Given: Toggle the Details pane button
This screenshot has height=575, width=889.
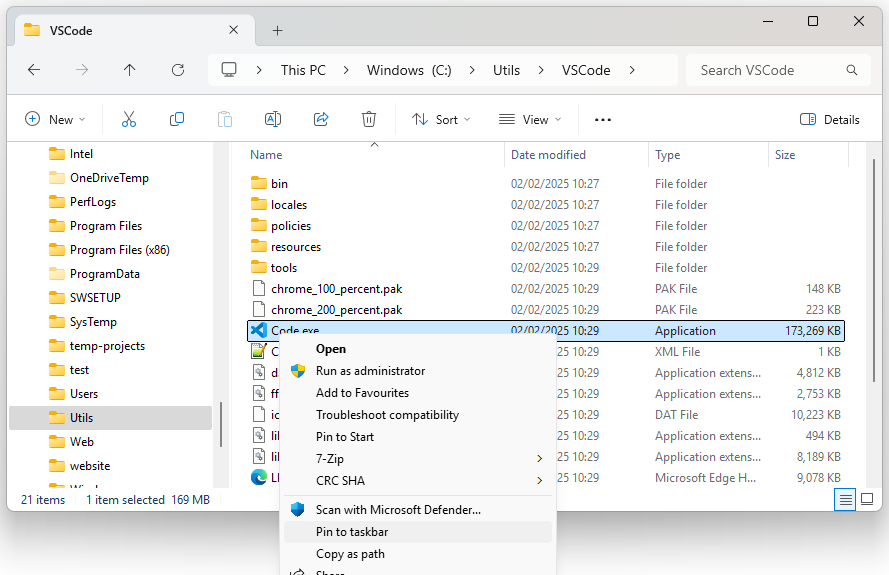Looking at the screenshot, I should point(829,119).
